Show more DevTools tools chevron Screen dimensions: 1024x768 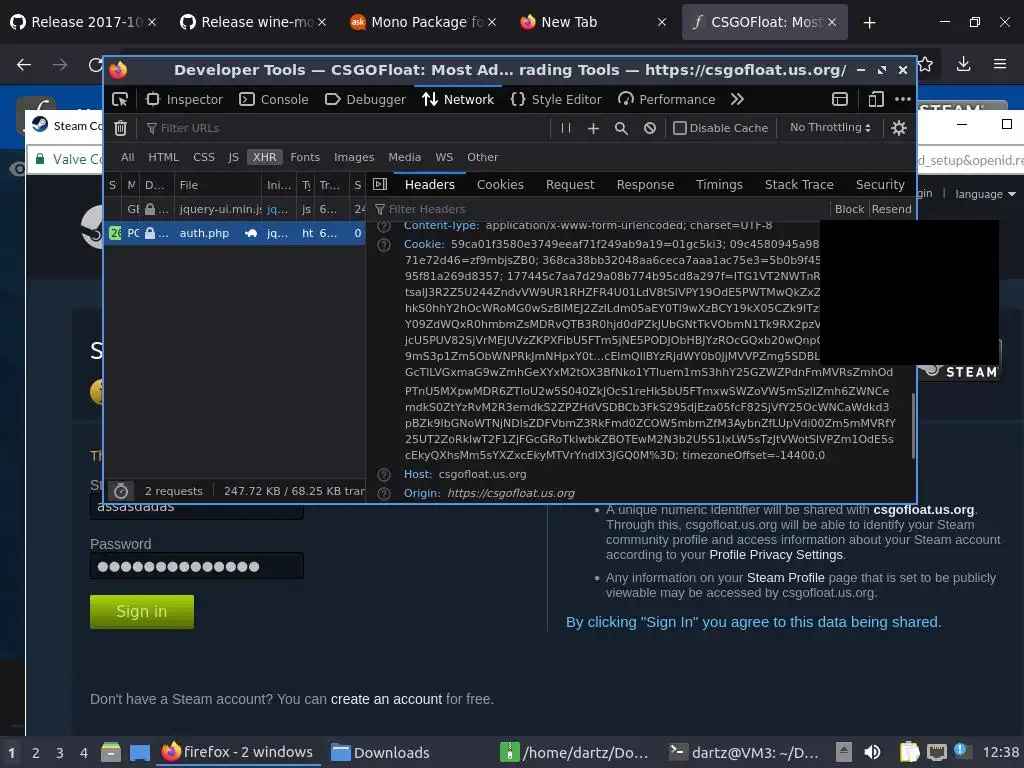(737, 99)
